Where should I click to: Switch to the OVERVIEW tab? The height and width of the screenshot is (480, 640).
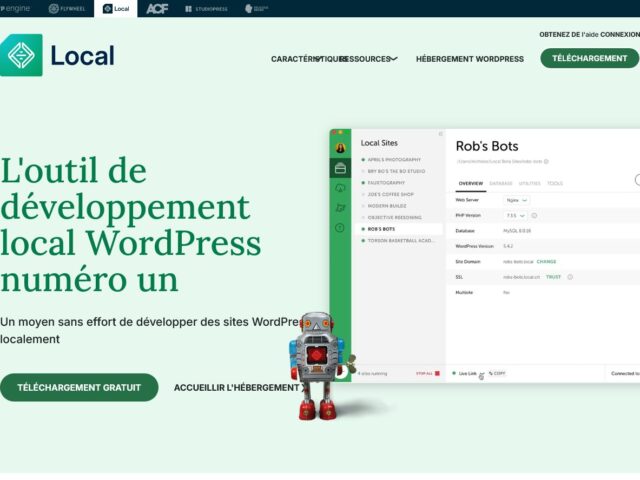471,184
